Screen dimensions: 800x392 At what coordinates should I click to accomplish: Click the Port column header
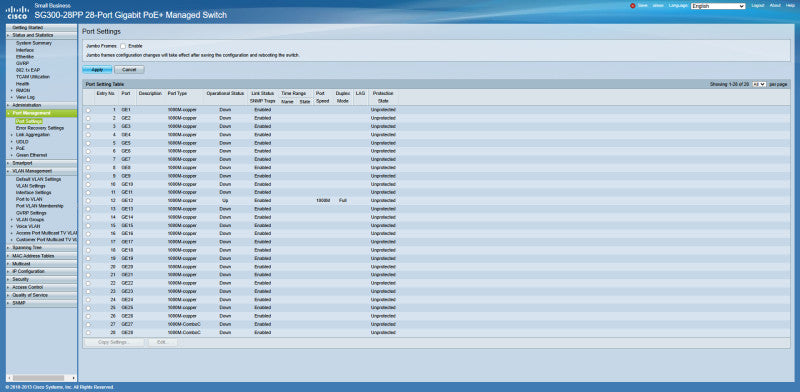point(126,94)
